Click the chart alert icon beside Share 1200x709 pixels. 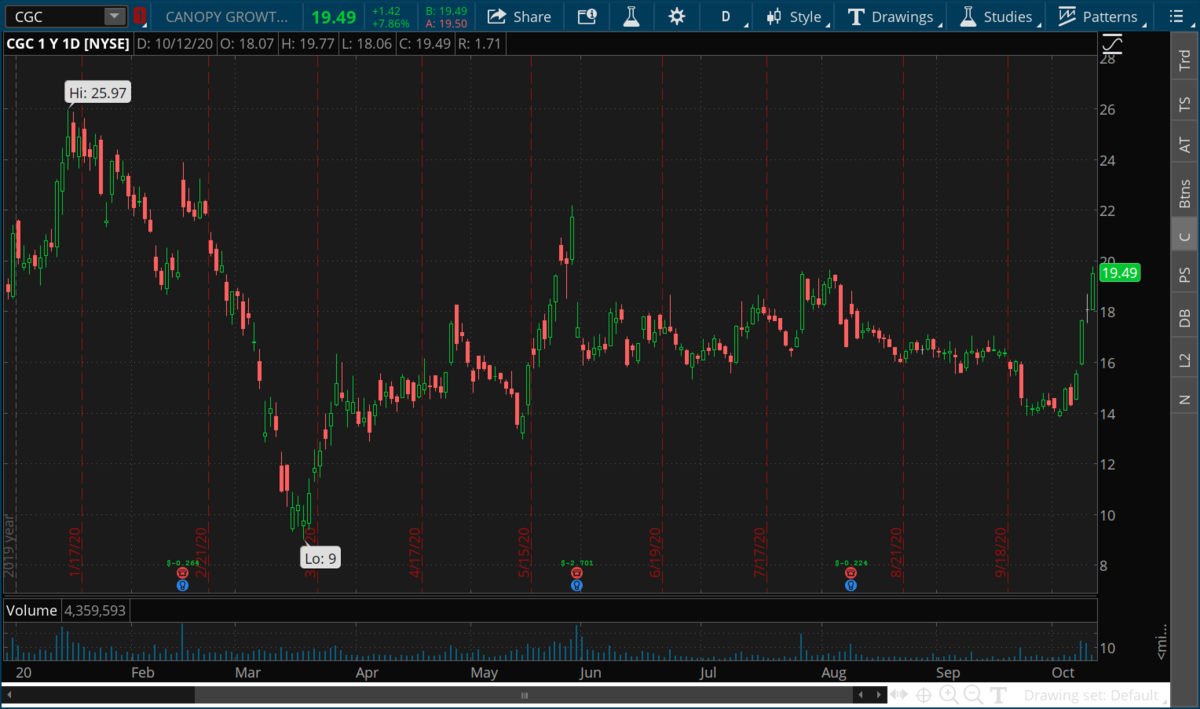[586, 16]
